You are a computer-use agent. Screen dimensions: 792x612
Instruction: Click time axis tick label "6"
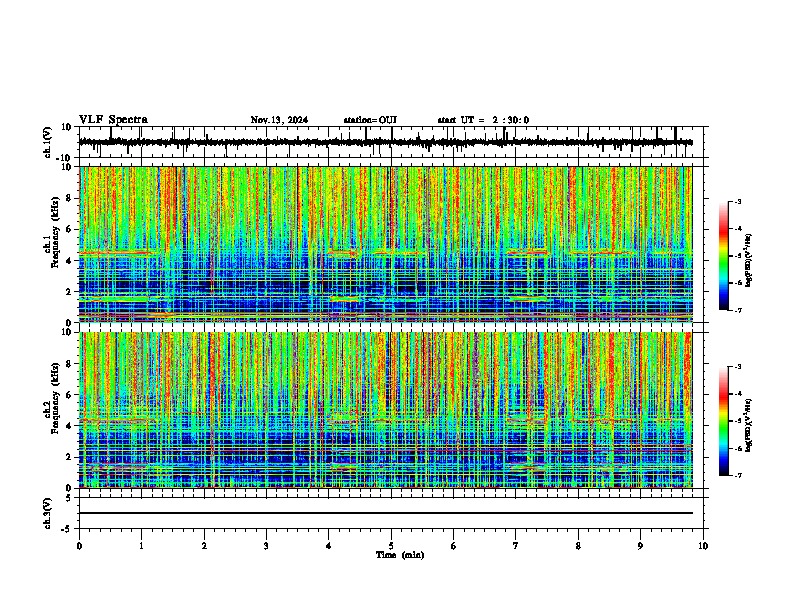(x=454, y=546)
